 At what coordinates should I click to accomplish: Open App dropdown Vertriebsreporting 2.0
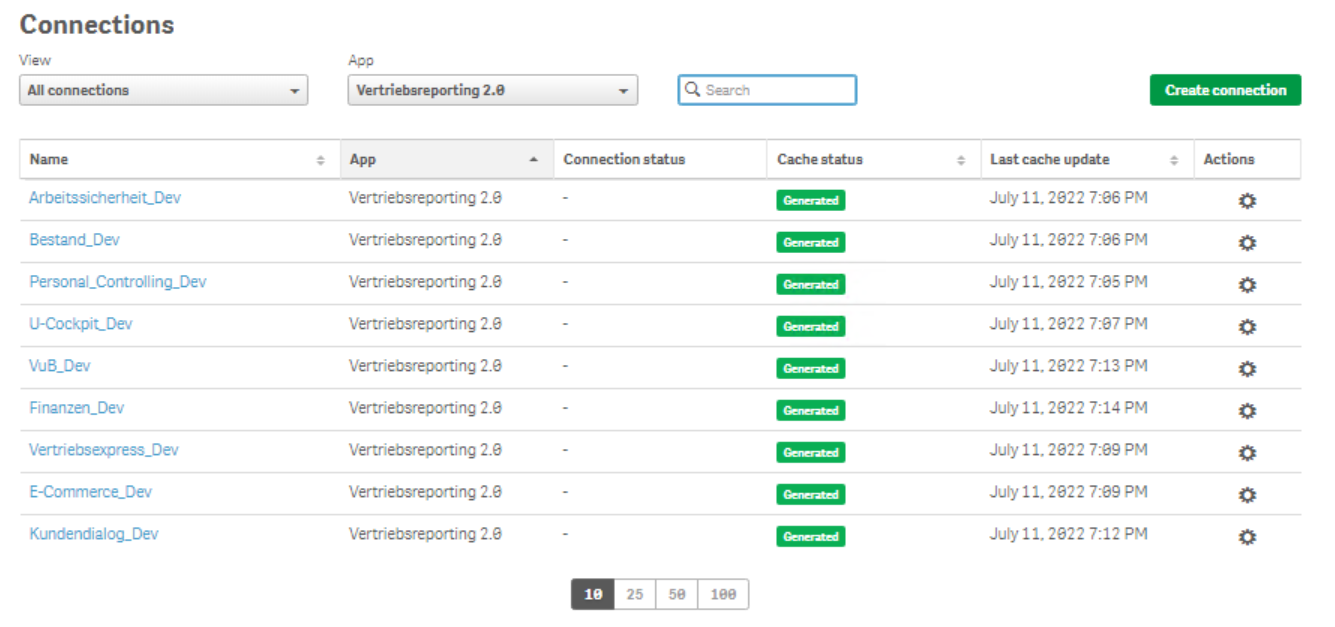(493, 90)
